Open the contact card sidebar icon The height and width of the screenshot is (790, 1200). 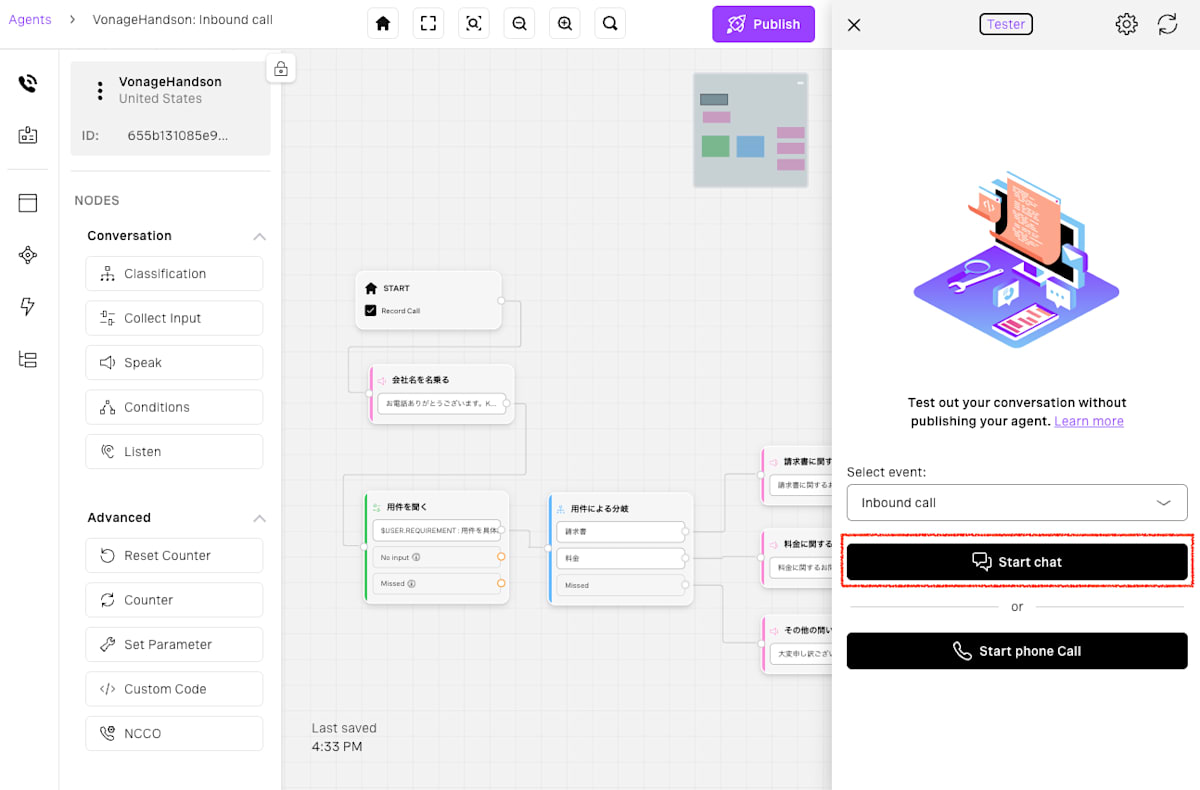click(x=28, y=135)
